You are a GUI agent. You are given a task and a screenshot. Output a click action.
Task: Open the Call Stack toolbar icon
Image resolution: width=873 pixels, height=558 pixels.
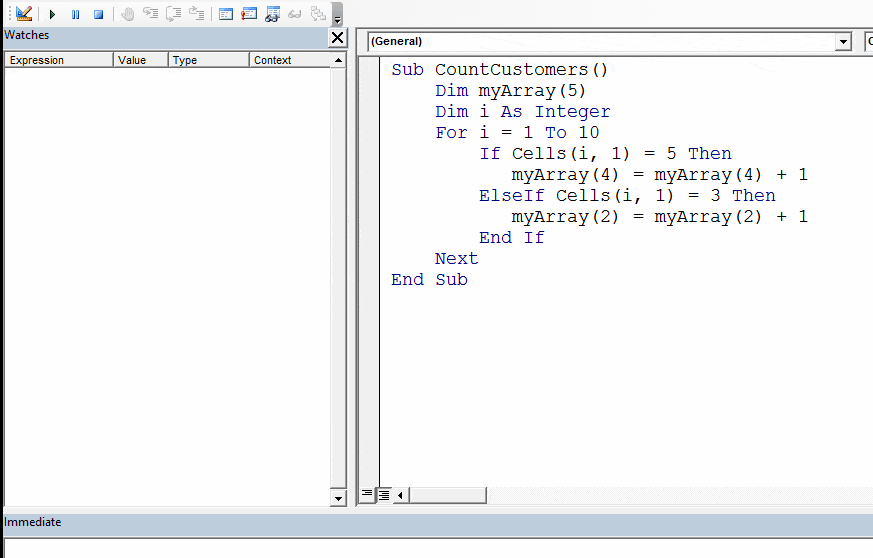[x=318, y=14]
